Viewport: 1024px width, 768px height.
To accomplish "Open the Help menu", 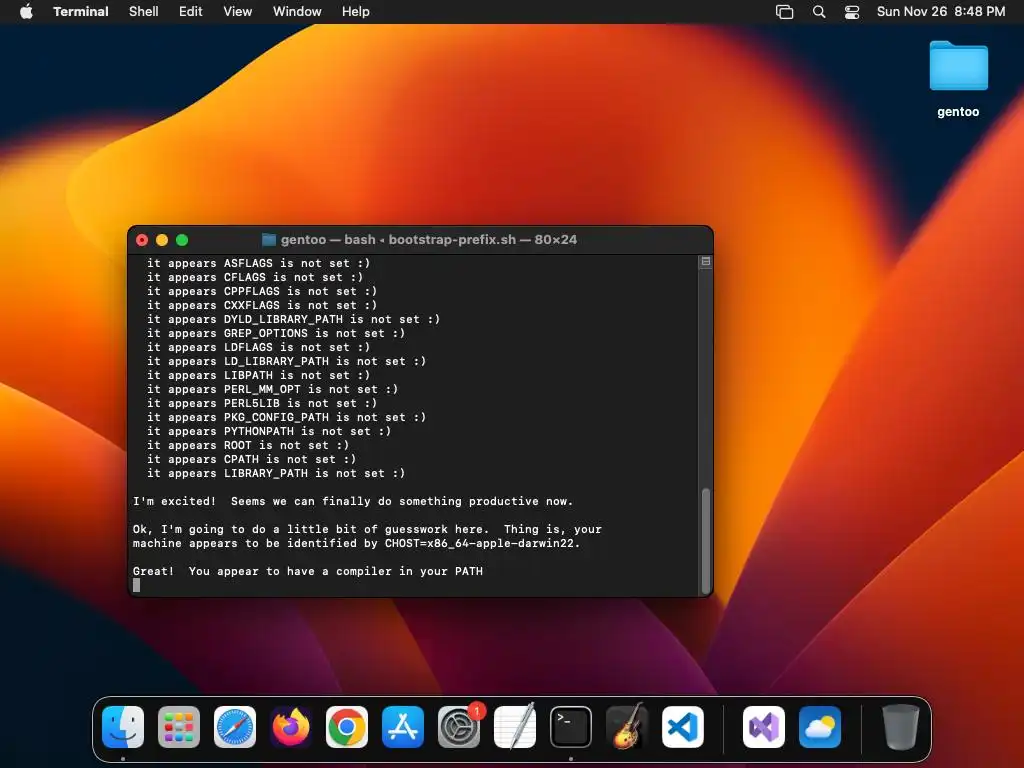I will pos(356,12).
